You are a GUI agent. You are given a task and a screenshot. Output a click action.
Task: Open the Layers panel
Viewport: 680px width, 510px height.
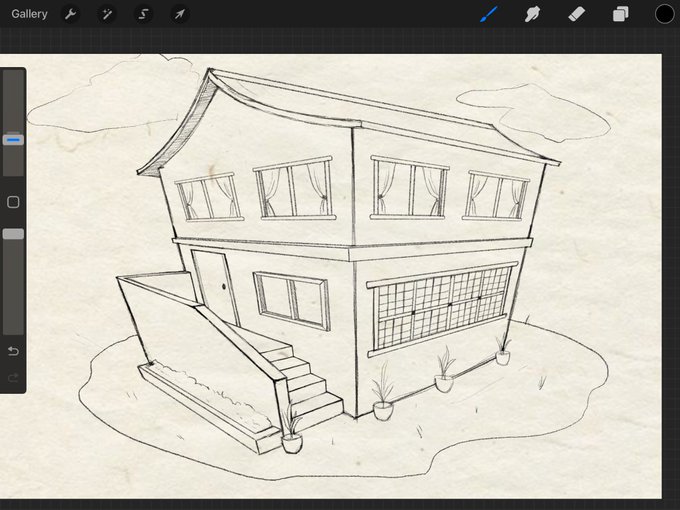[x=620, y=14]
